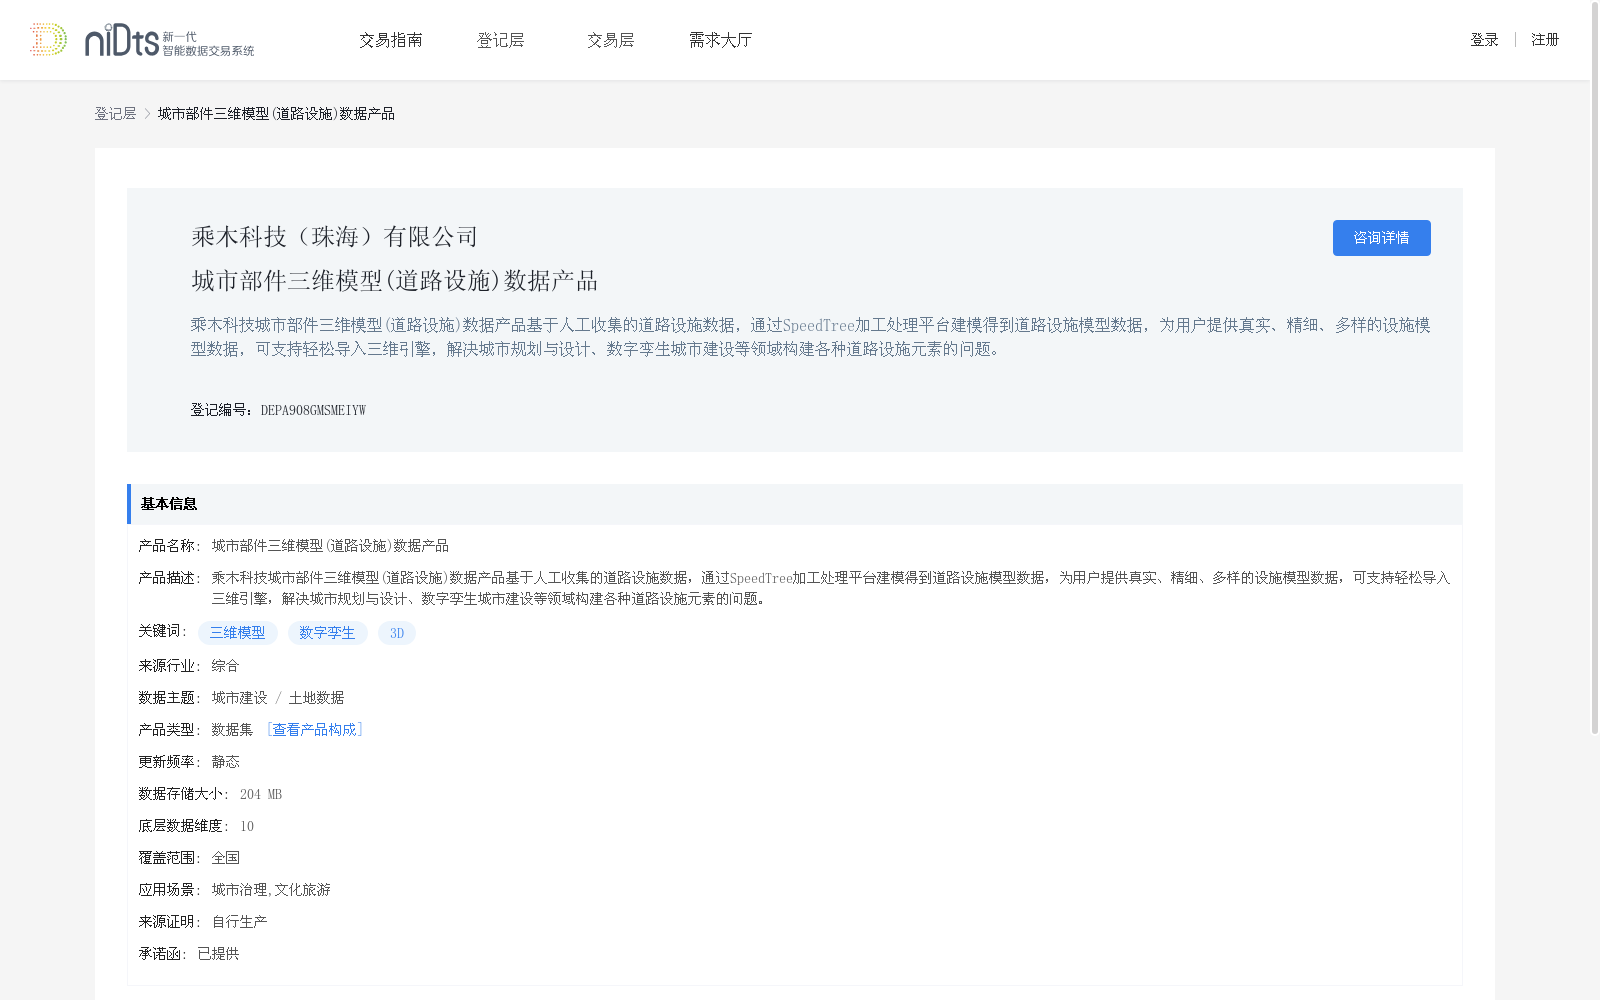Go back to 登记层 via the breadcrumb
This screenshot has height=1000, width=1600.
click(115, 114)
